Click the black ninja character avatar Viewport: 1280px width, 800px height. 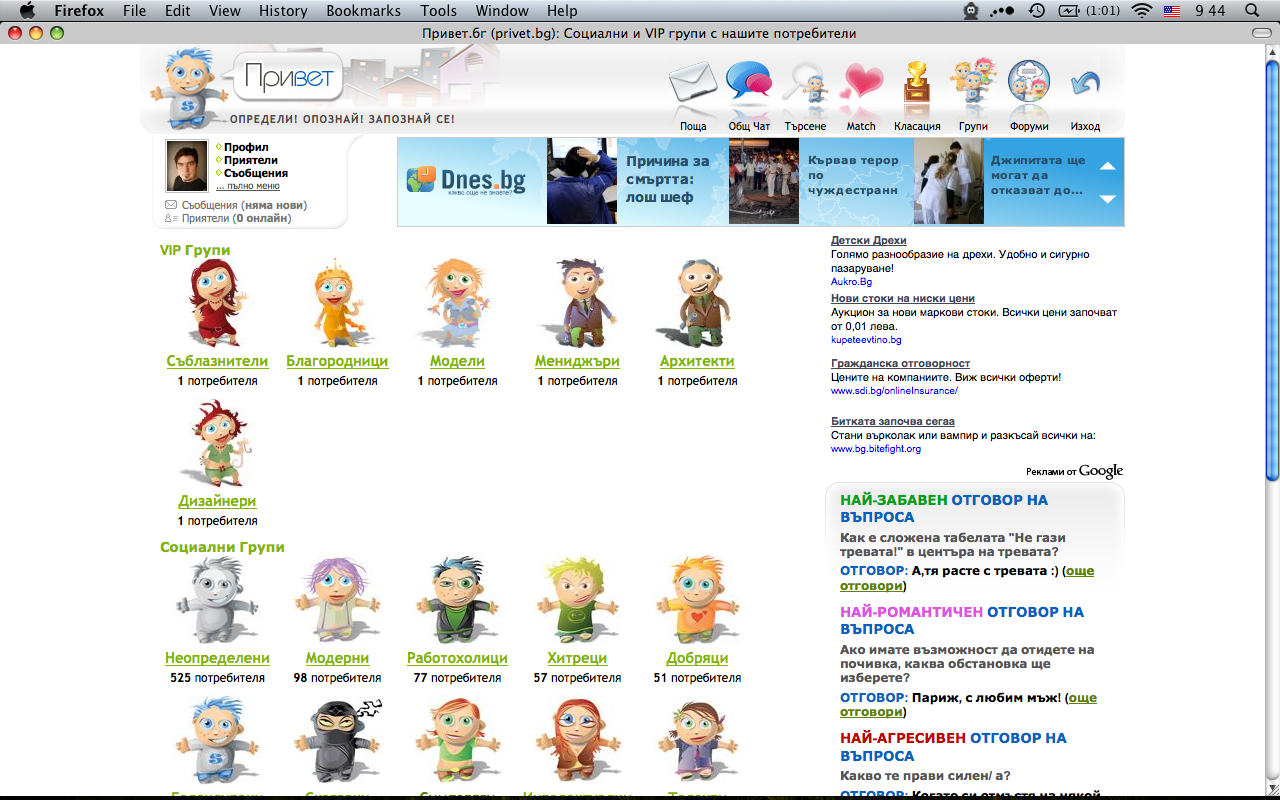(337, 741)
